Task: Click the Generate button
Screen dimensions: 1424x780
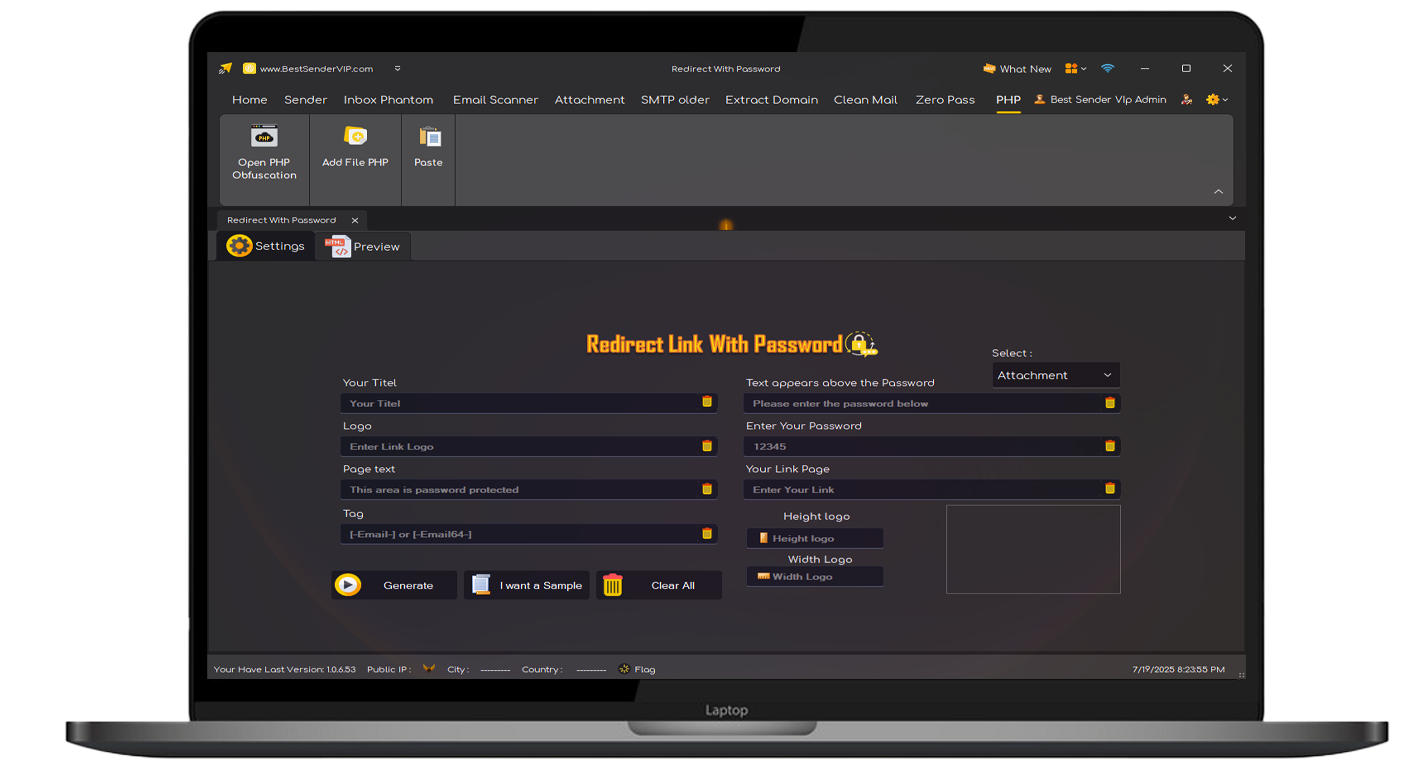Action: click(x=394, y=585)
